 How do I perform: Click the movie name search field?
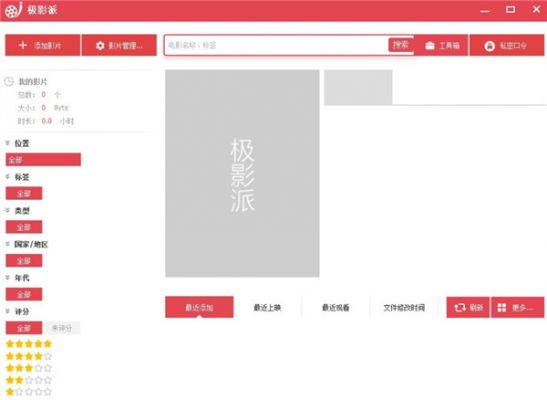[276, 45]
